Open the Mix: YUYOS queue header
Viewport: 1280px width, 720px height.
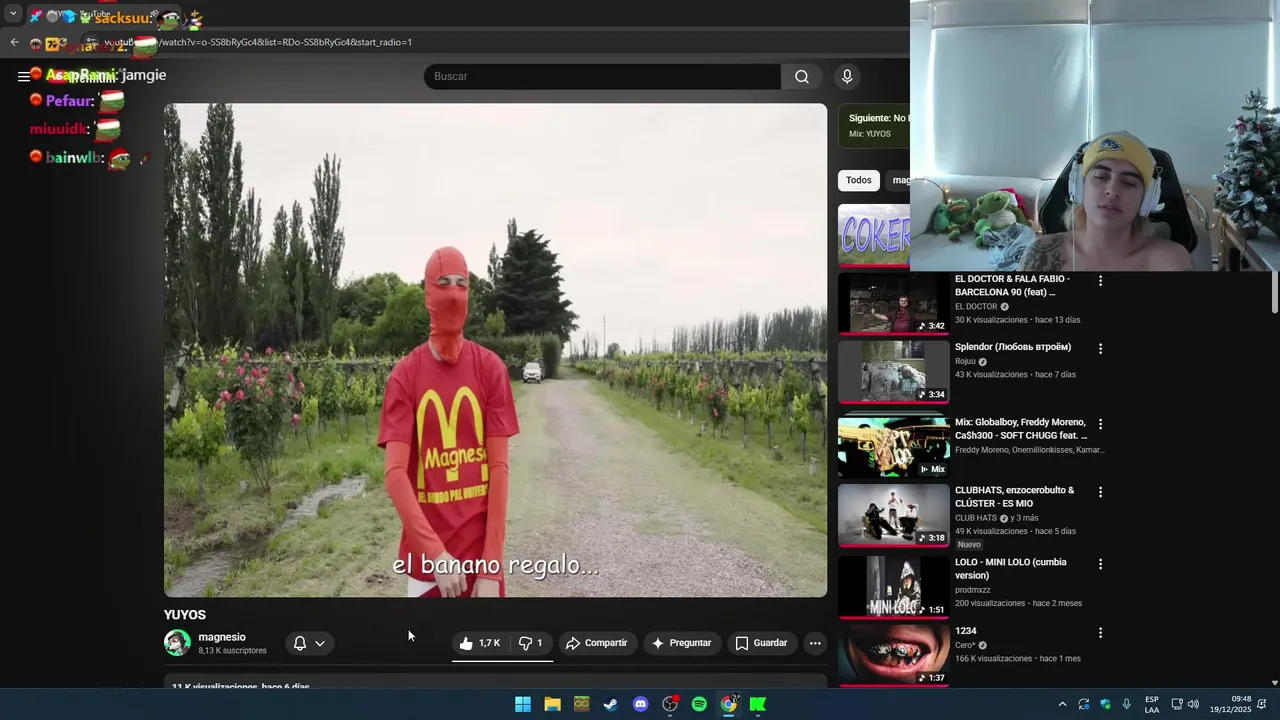pos(873,125)
